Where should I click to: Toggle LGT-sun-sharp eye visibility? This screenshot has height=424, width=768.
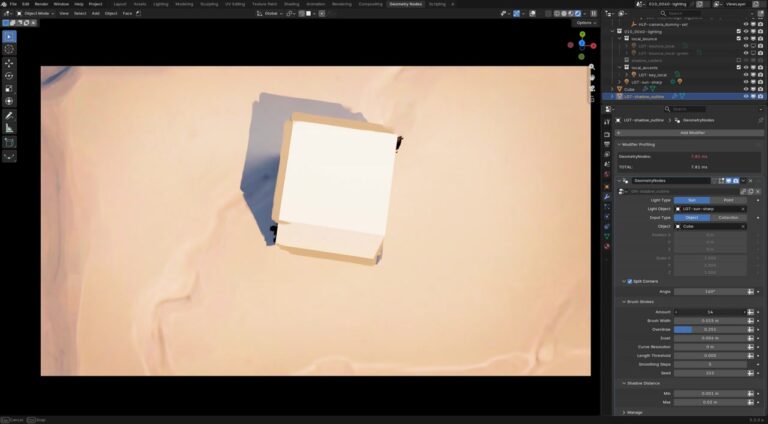coord(746,82)
